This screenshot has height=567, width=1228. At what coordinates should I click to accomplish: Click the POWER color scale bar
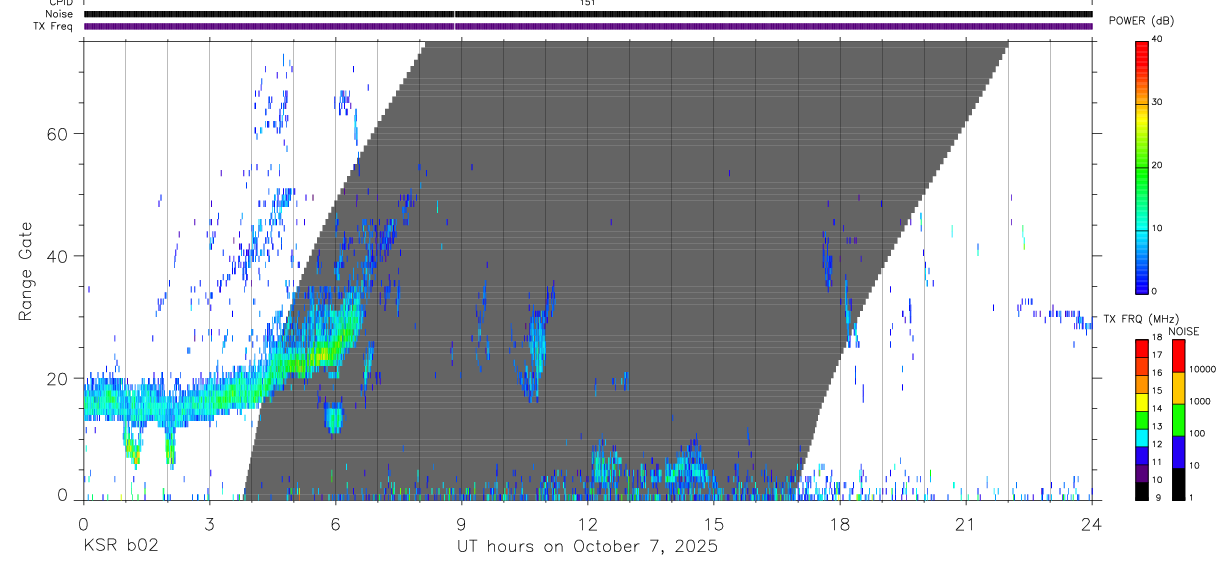click(x=1142, y=166)
